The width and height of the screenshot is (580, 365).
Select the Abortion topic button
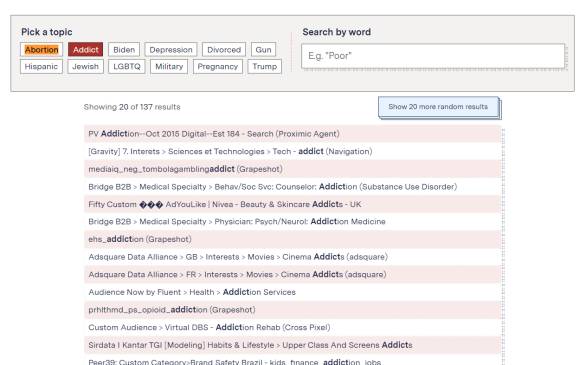pos(41,50)
